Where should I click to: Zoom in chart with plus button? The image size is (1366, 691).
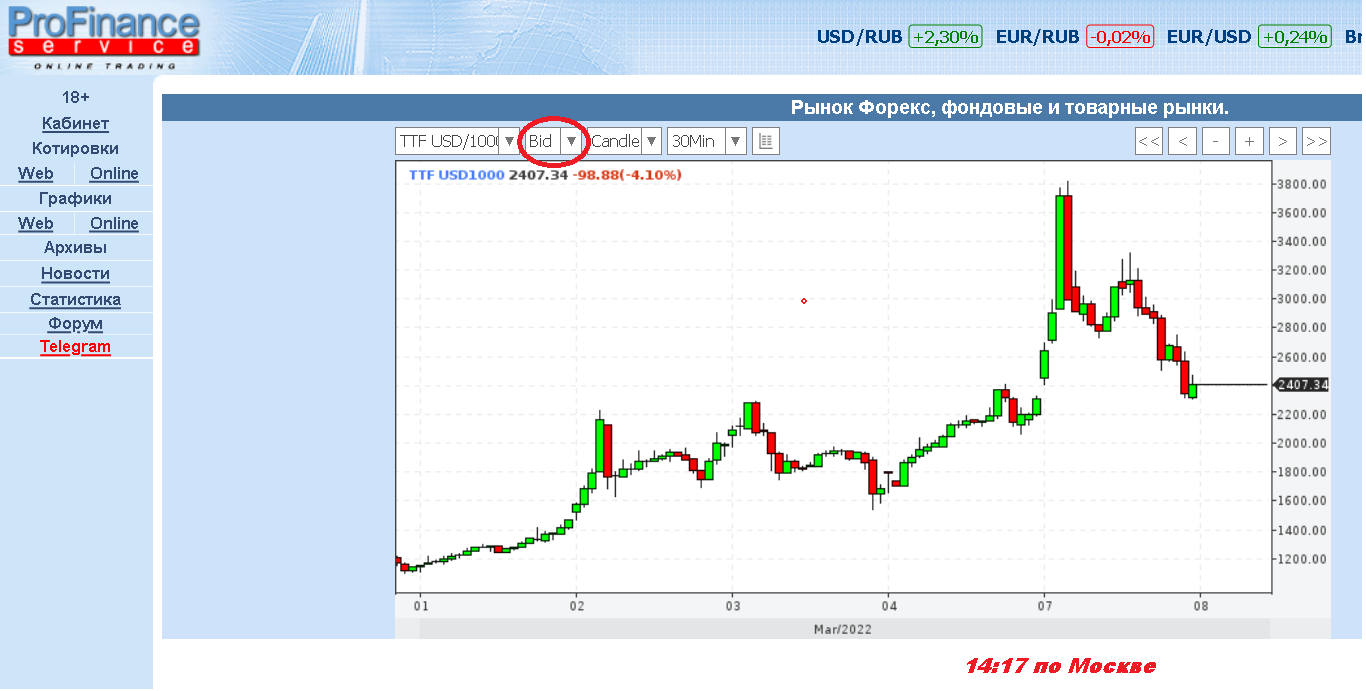click(1249, 141)
